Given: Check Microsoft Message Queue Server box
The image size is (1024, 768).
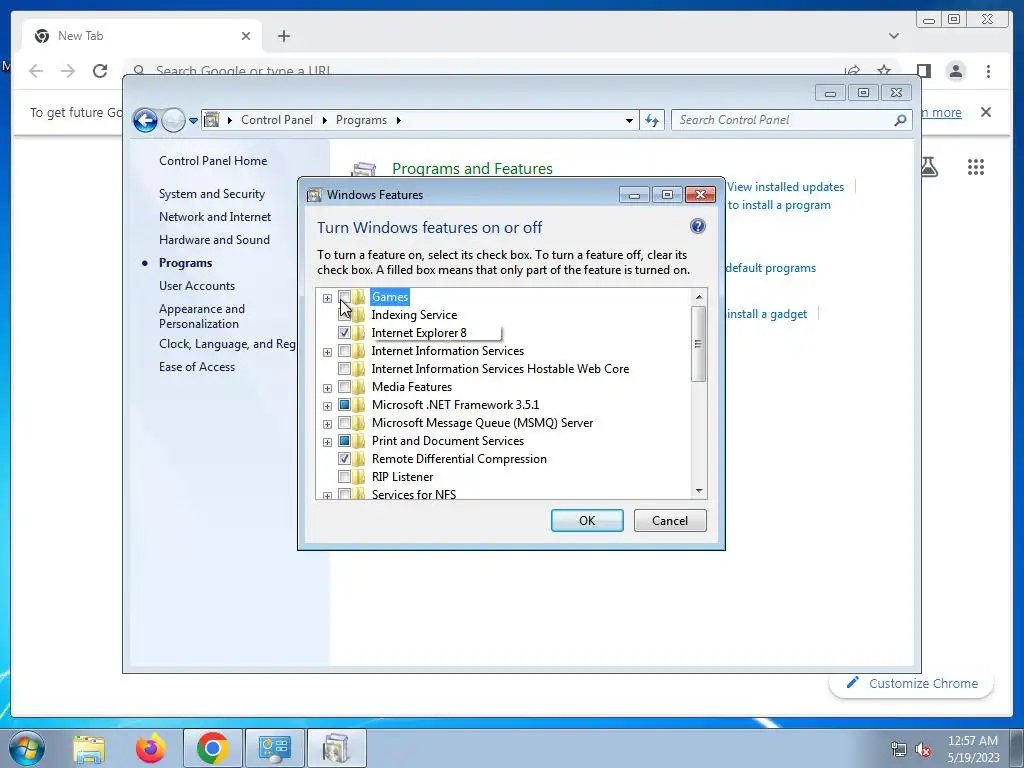Looking at the screenshot, I should tap(344, 423).
